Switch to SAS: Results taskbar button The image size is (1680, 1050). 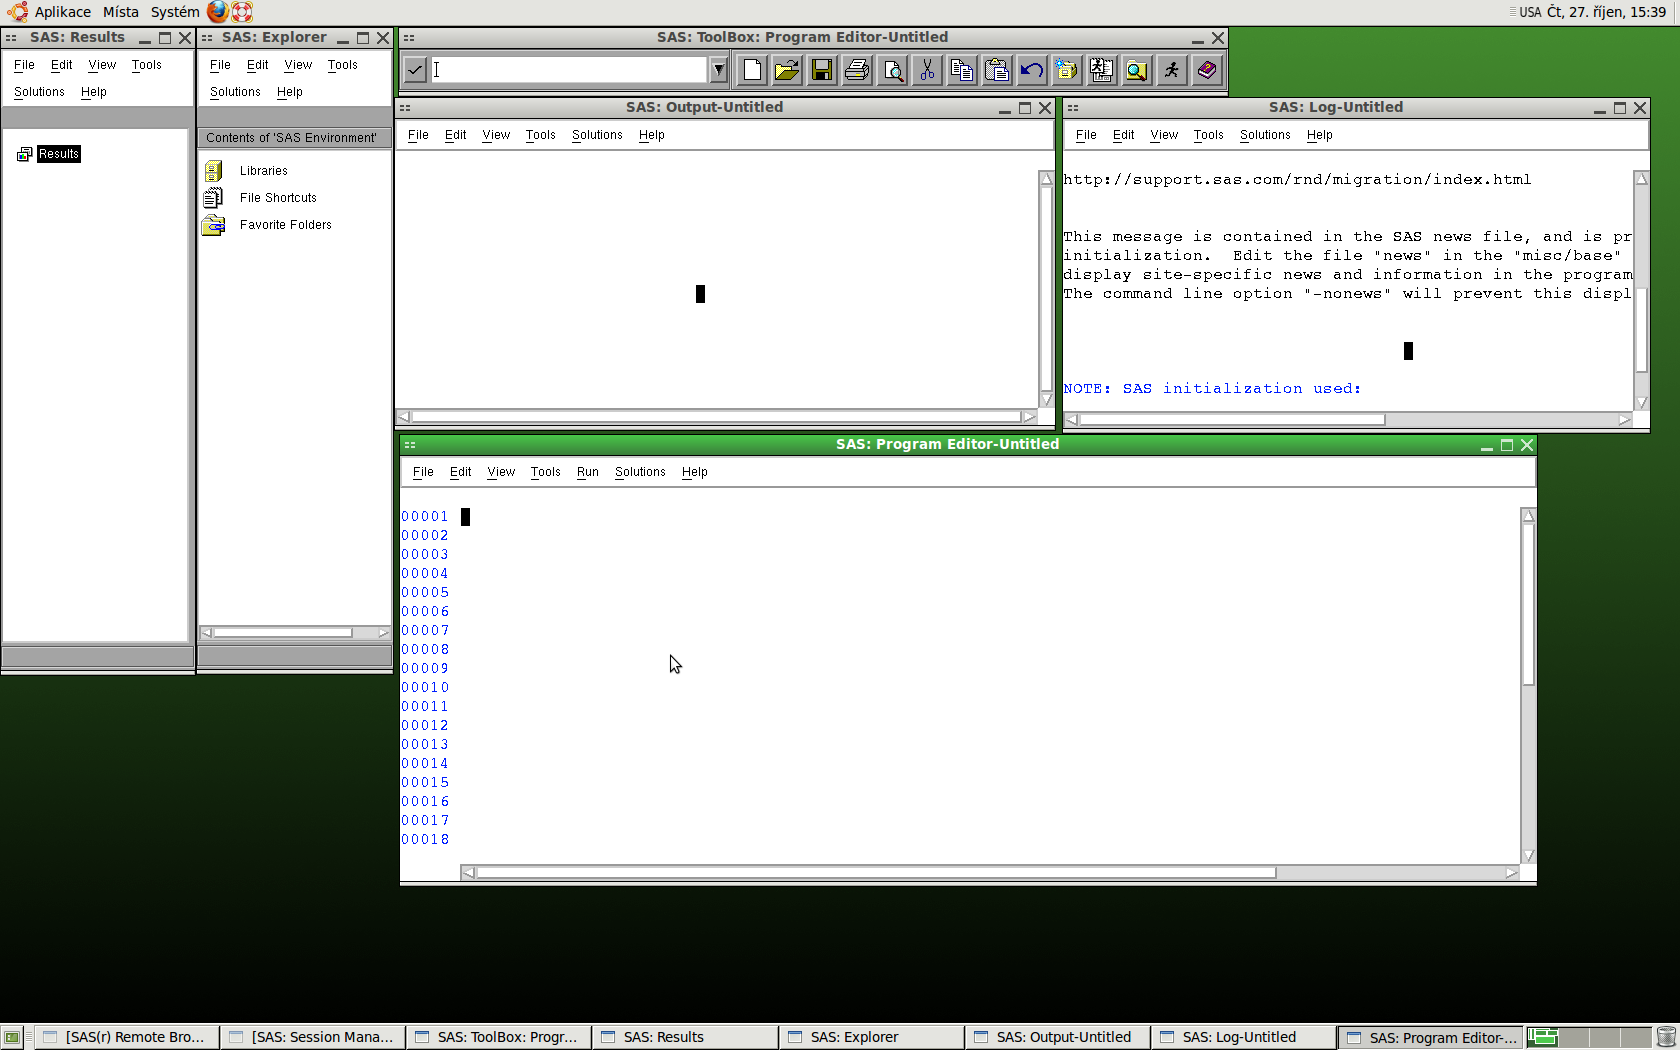click(684, 1037)
